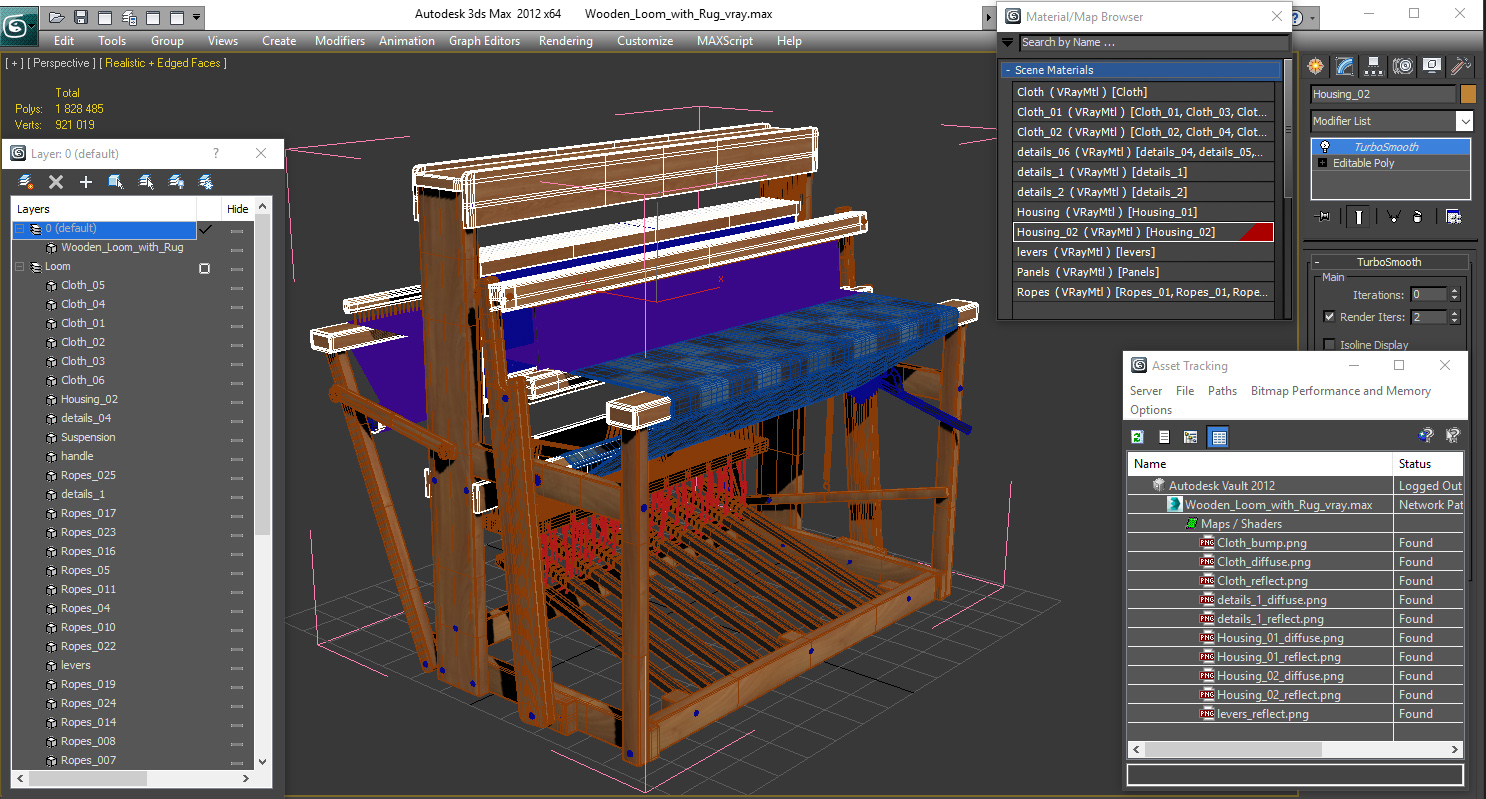The height and width of the screenshot is (799, 1486).
Task: Click Highlight Selected Objects' Layers icon
Action: coord(146,182)
